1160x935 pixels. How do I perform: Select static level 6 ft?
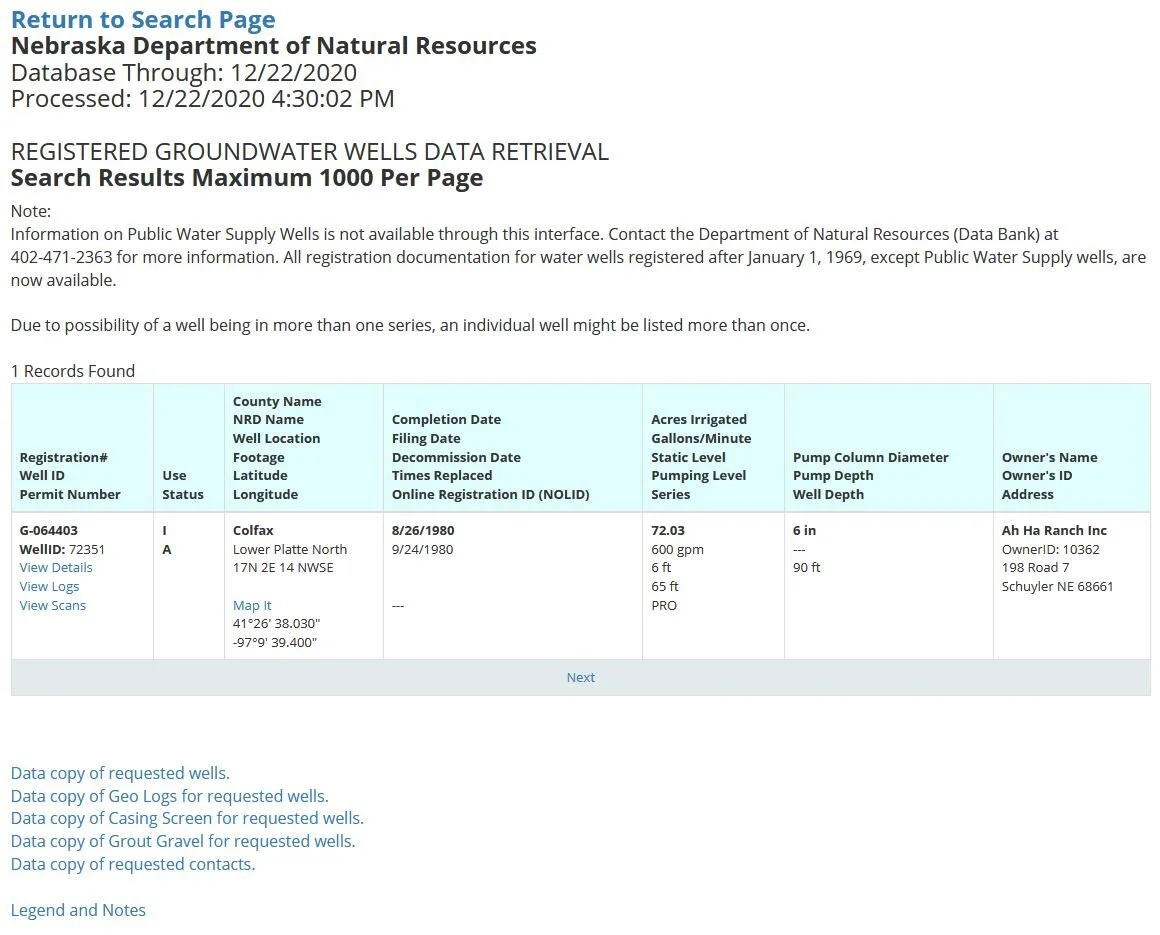click(x=661, y=567)
